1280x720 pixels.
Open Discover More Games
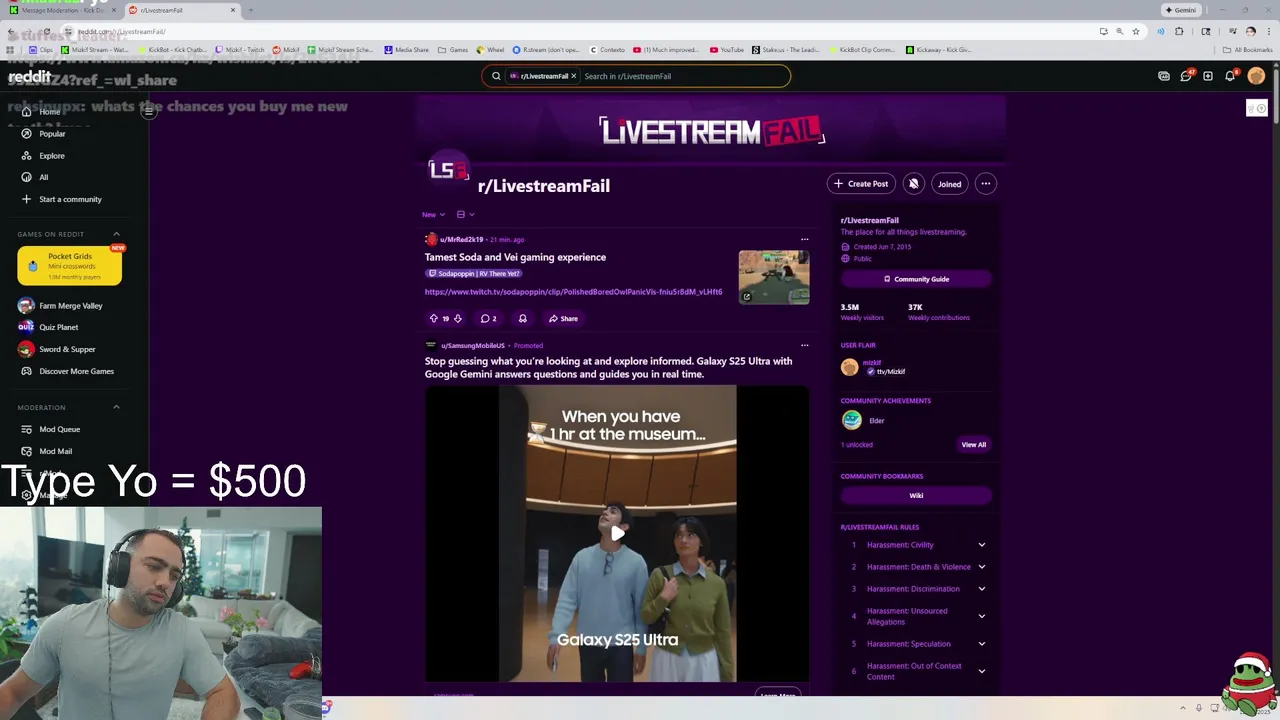click(76, 371)
